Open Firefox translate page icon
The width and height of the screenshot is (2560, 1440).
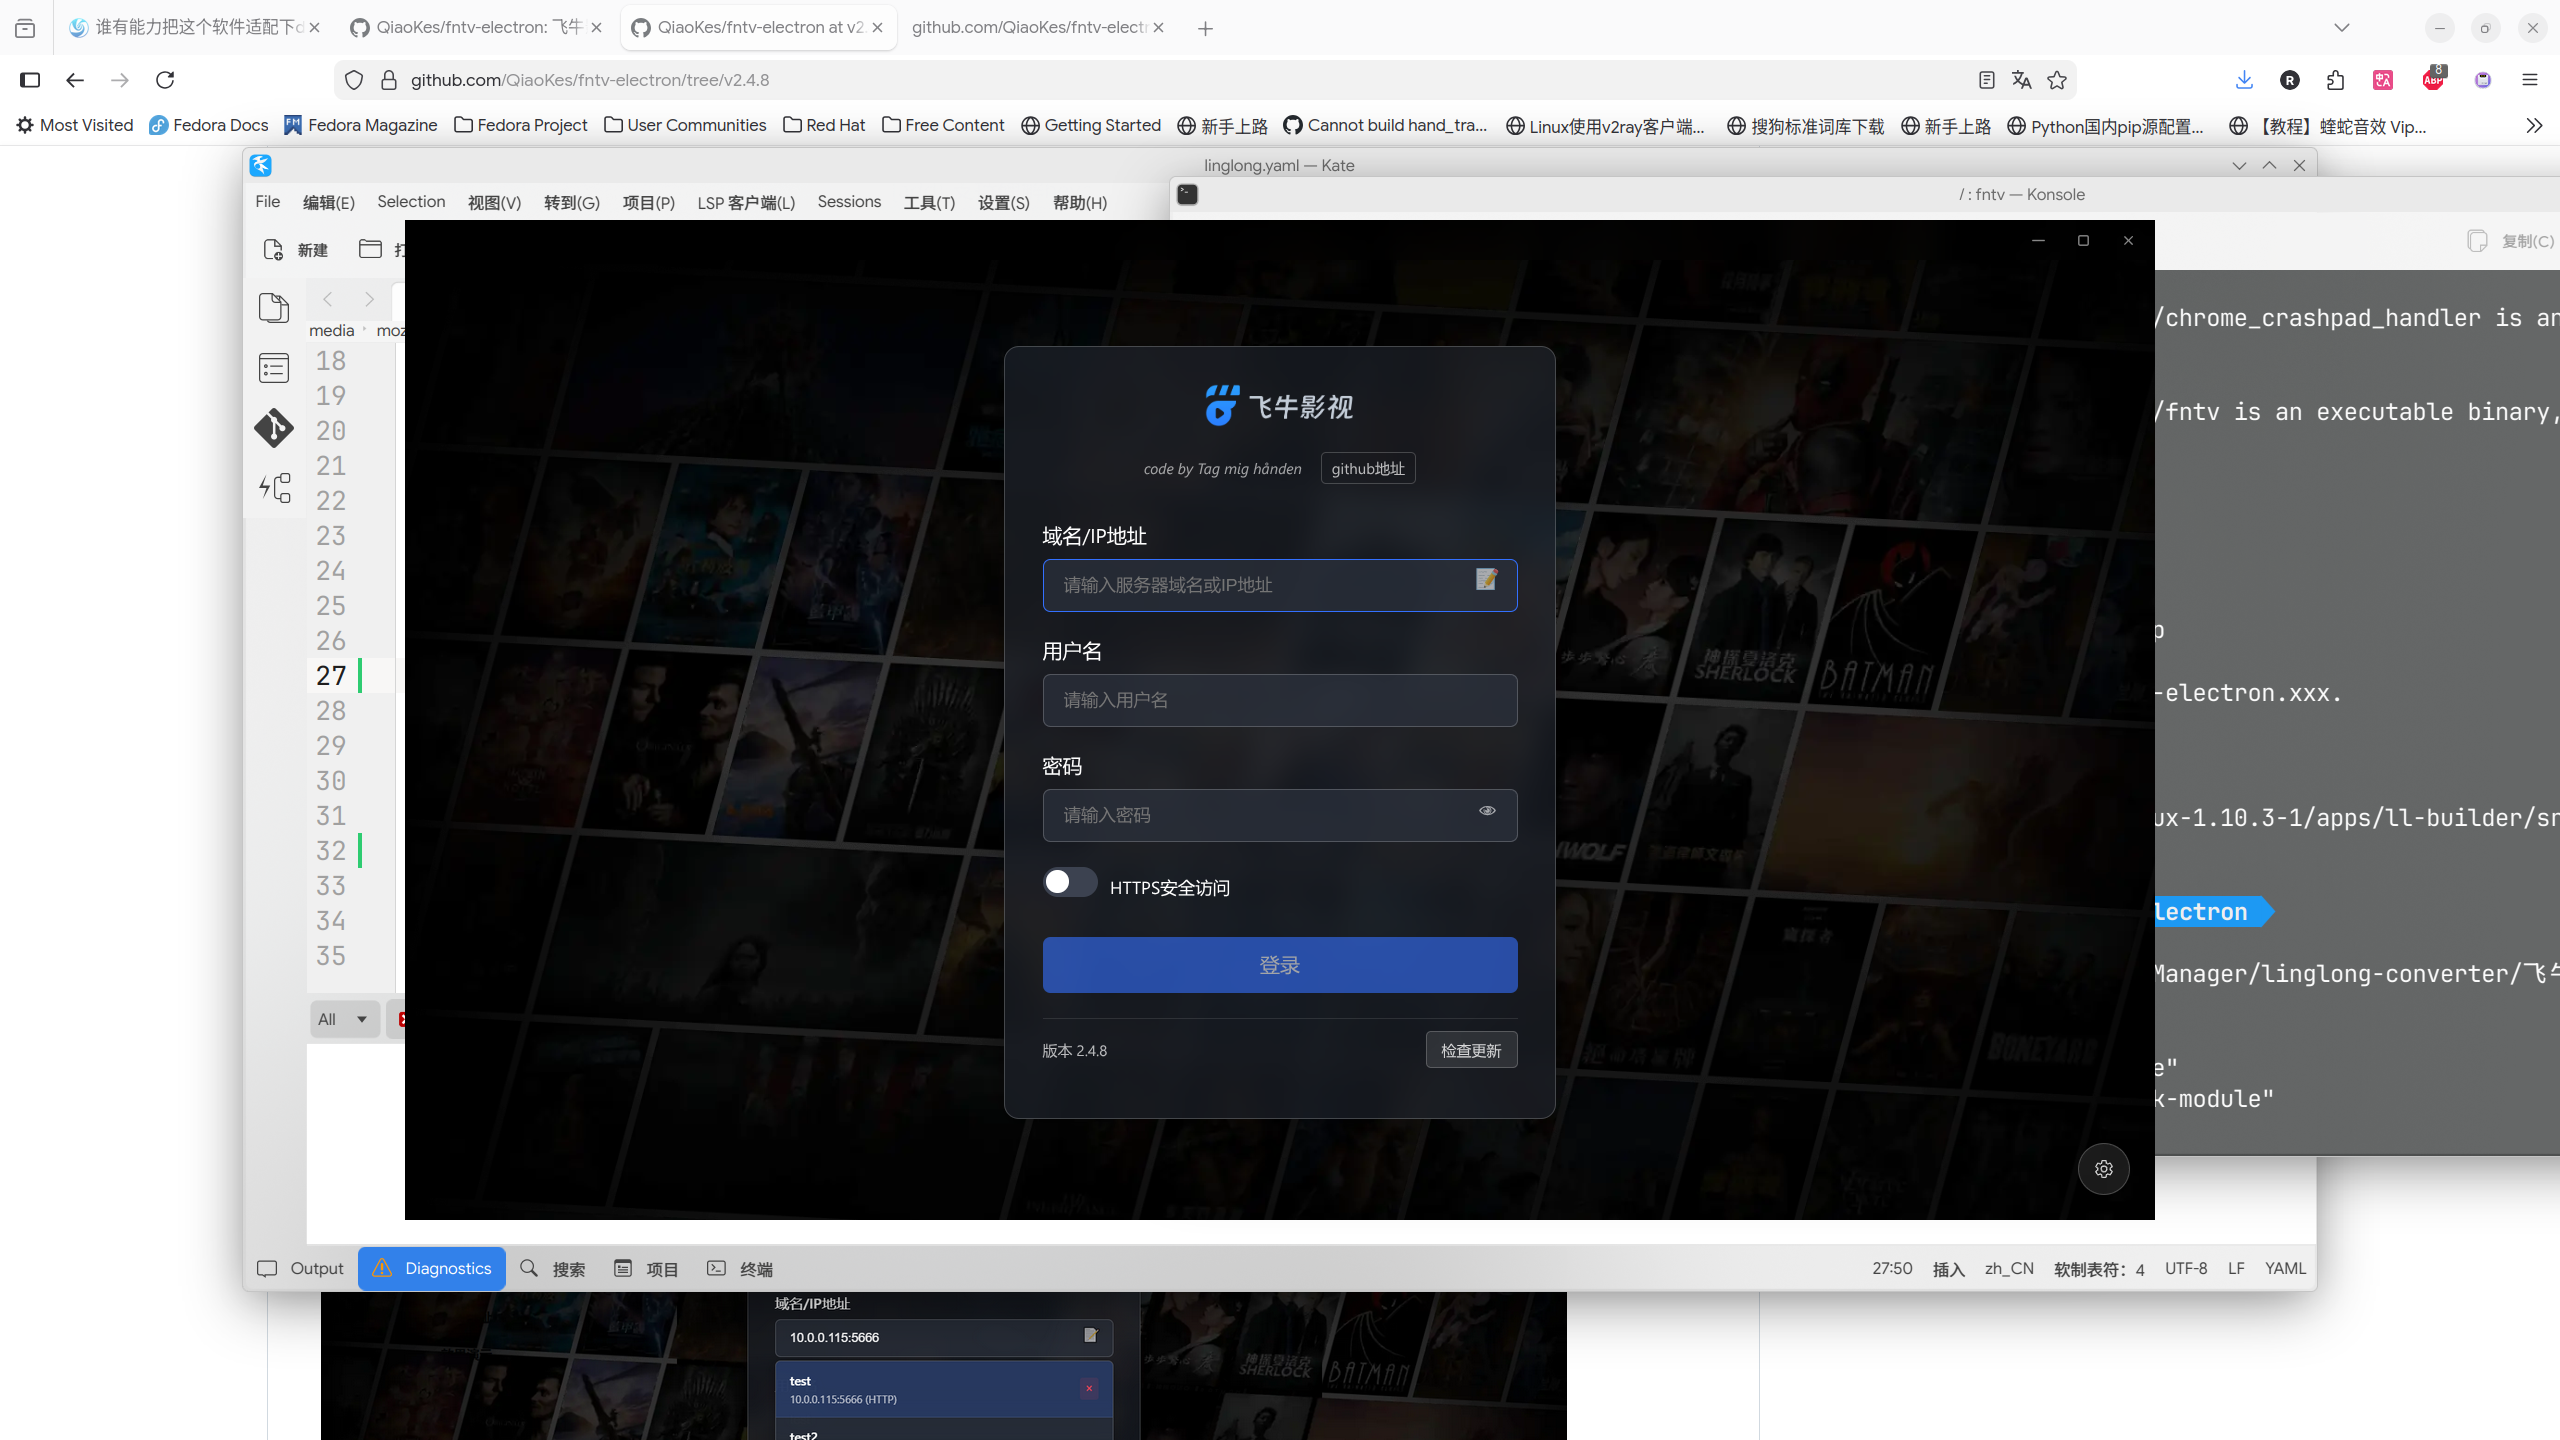(2021, 80)
